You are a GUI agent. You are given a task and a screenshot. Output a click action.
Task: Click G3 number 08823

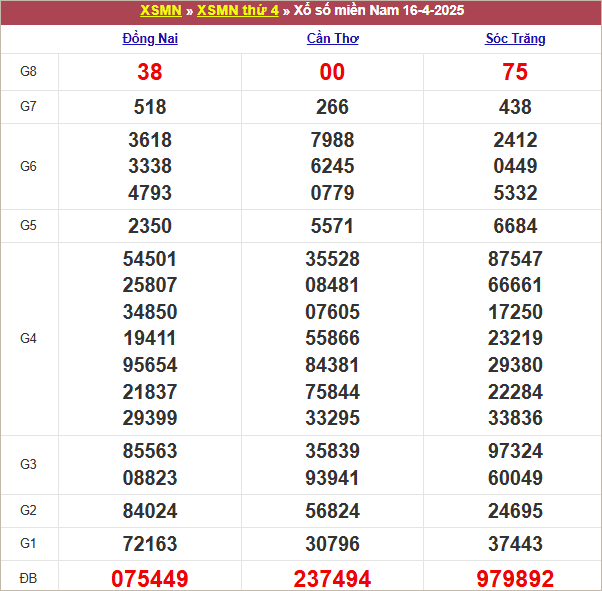[x=150, y=478]
